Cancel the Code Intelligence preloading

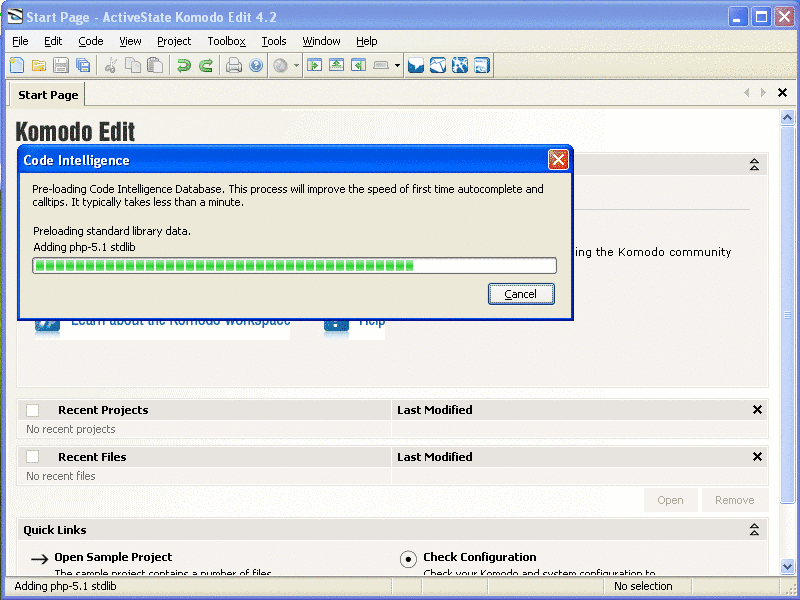coord(520,294)
